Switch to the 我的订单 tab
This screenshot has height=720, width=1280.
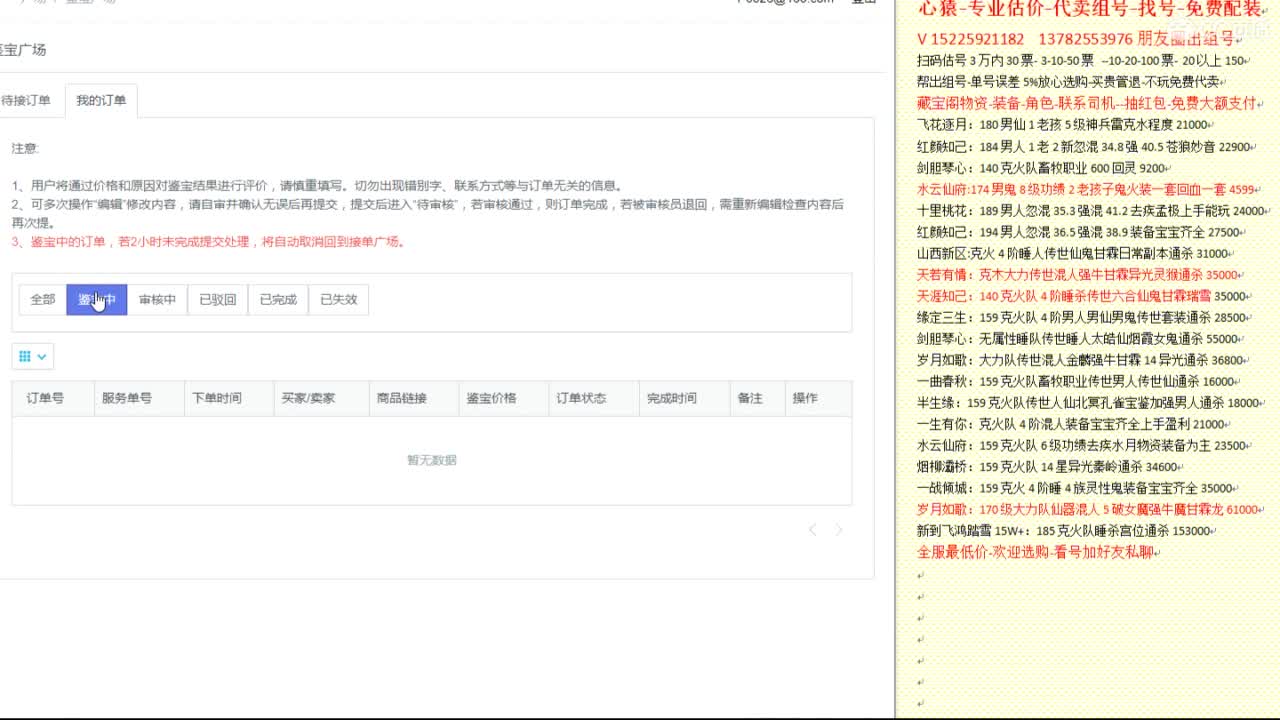click(99, 99)
